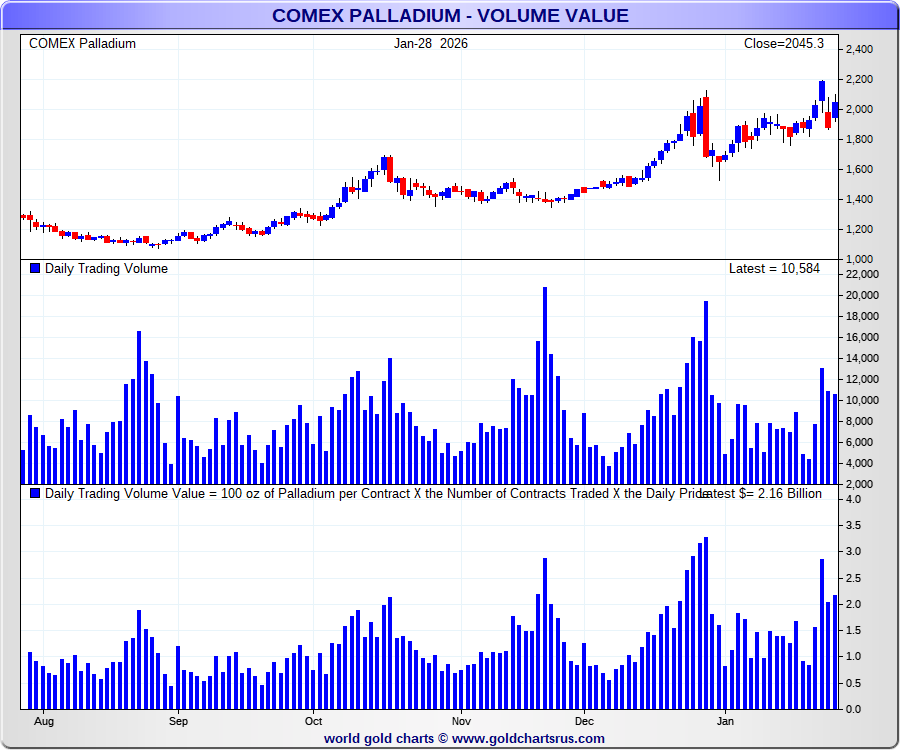
Task: Click the 22,000 label on the volume axis
Action: tap(861, 274)
